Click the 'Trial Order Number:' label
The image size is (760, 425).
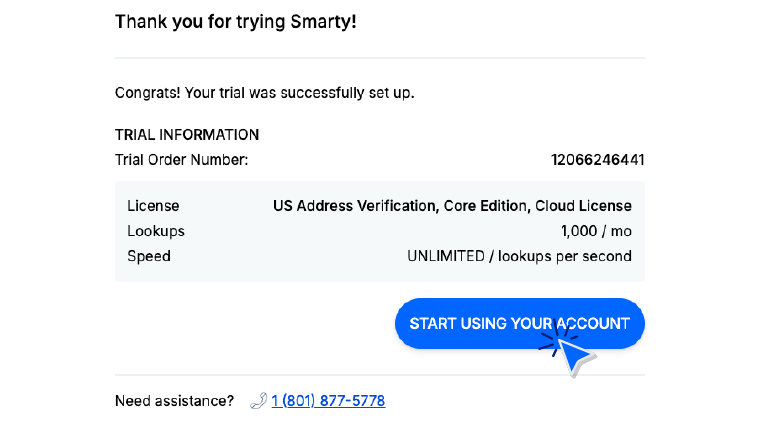coord(181,159)
